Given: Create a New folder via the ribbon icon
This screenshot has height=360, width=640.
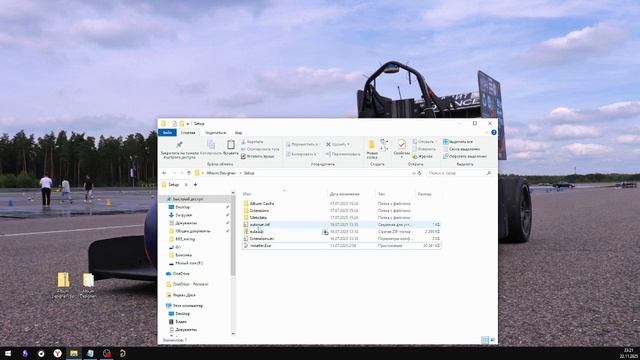Looking at the screenshot, I should click(372, 144).
